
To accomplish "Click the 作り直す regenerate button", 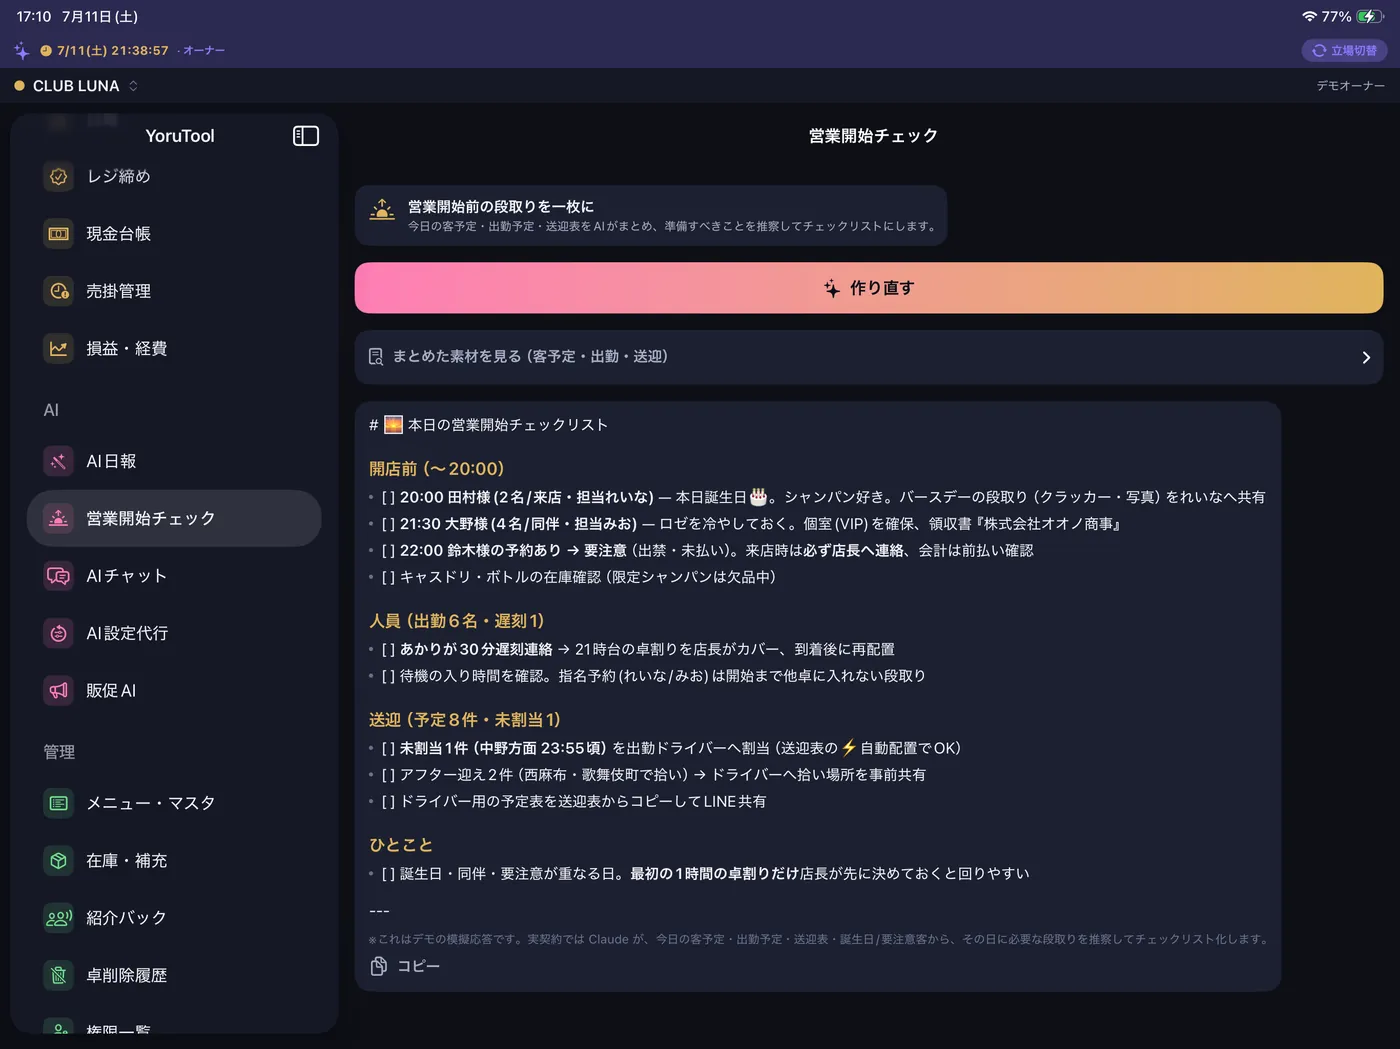I will click(x=869, y=288).
